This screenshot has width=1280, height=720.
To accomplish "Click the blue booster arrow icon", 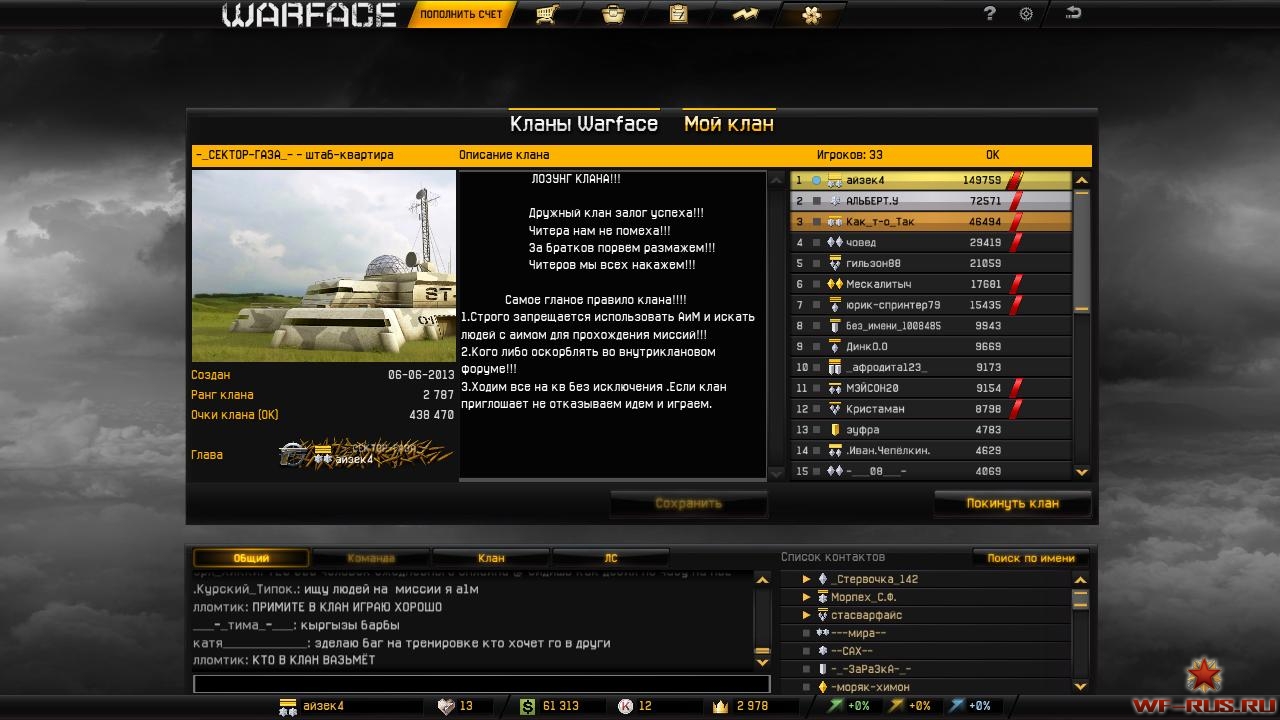I will pos(957,706).
